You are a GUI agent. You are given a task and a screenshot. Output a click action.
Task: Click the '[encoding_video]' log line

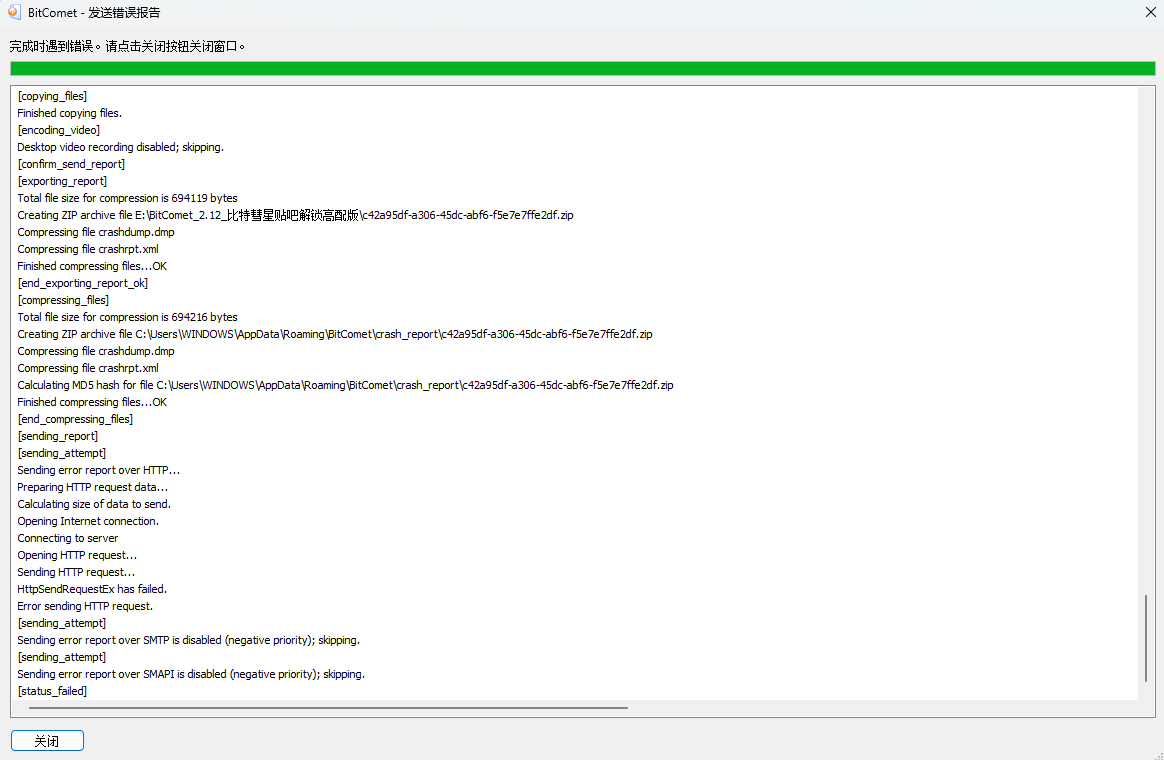click(59, 131)
